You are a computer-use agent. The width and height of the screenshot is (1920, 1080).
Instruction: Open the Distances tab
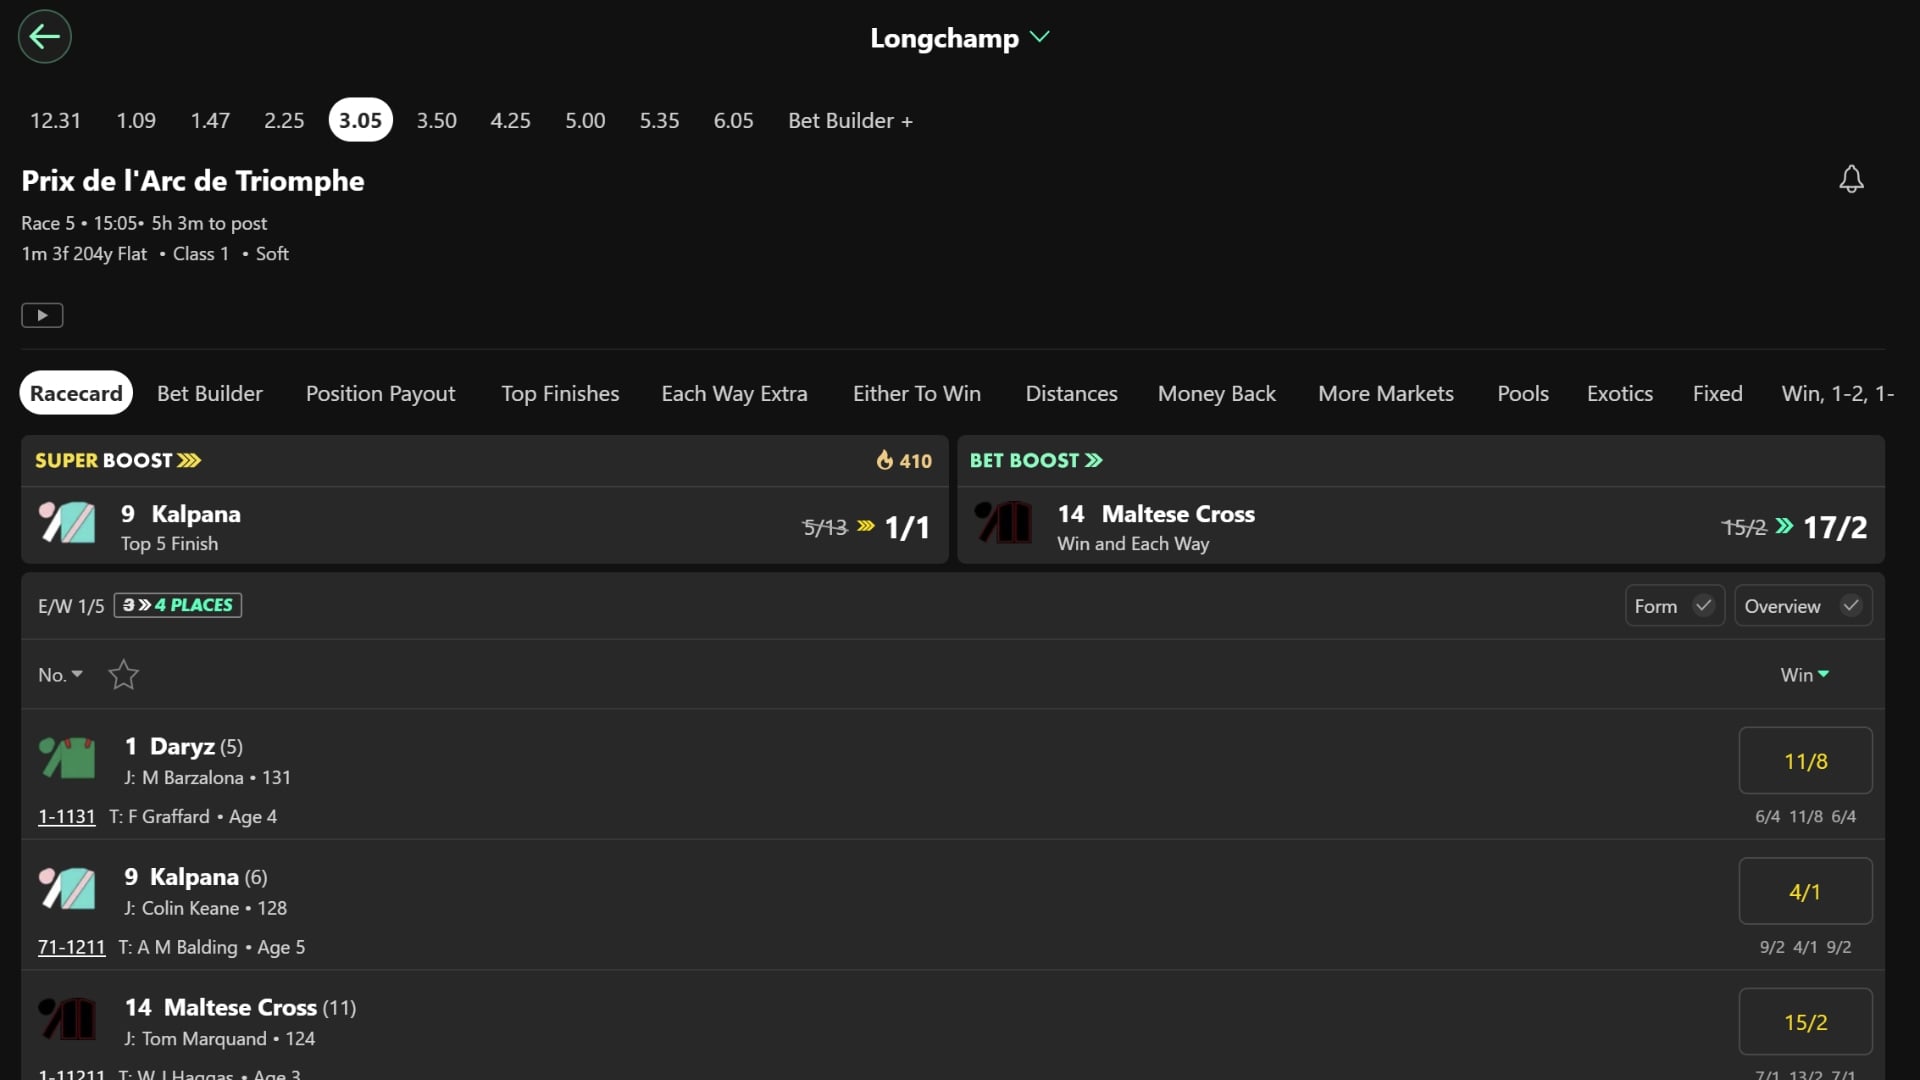click(x=1071, y=394)
